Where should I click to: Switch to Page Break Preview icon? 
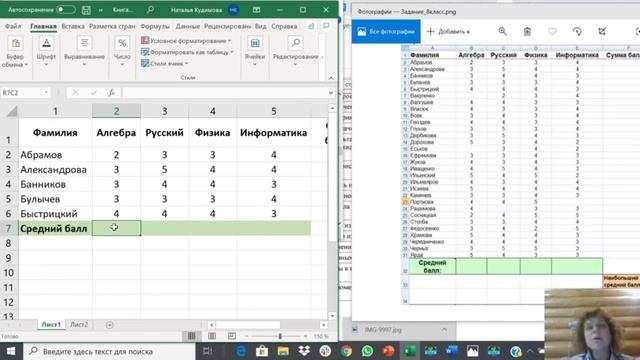coord(231,336)
